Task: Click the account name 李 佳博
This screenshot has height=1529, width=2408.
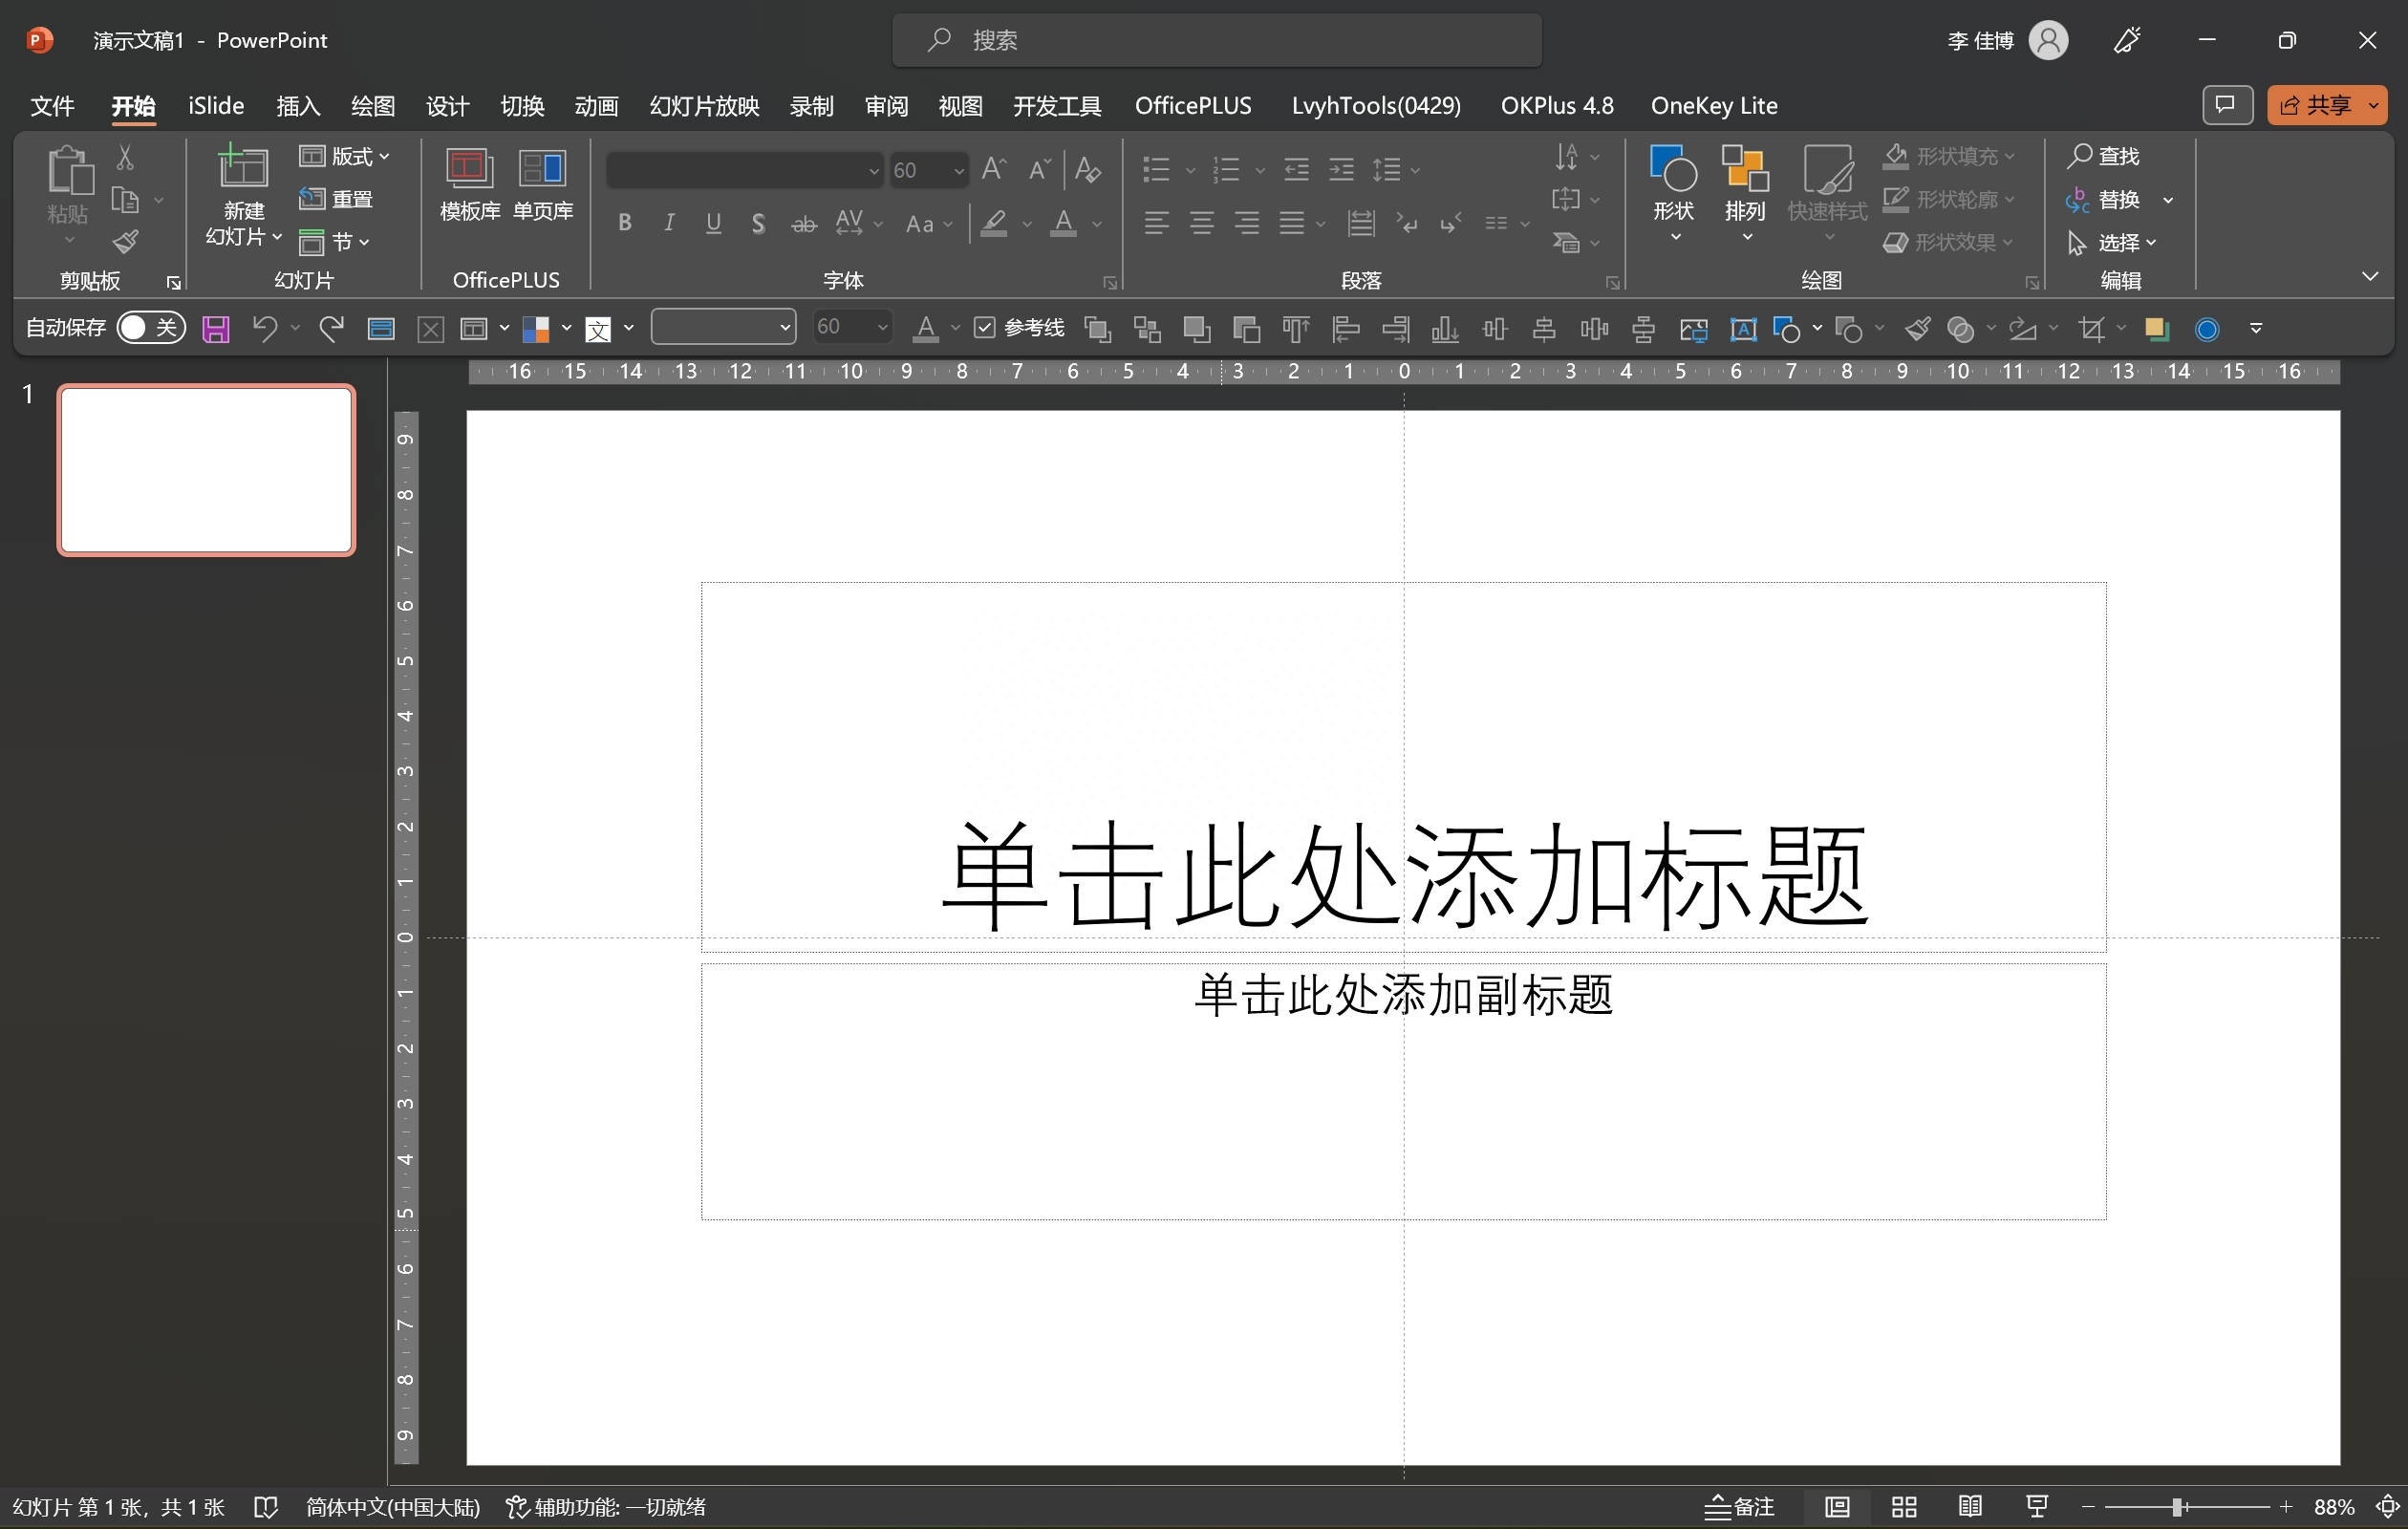Action: (1980, 40)
